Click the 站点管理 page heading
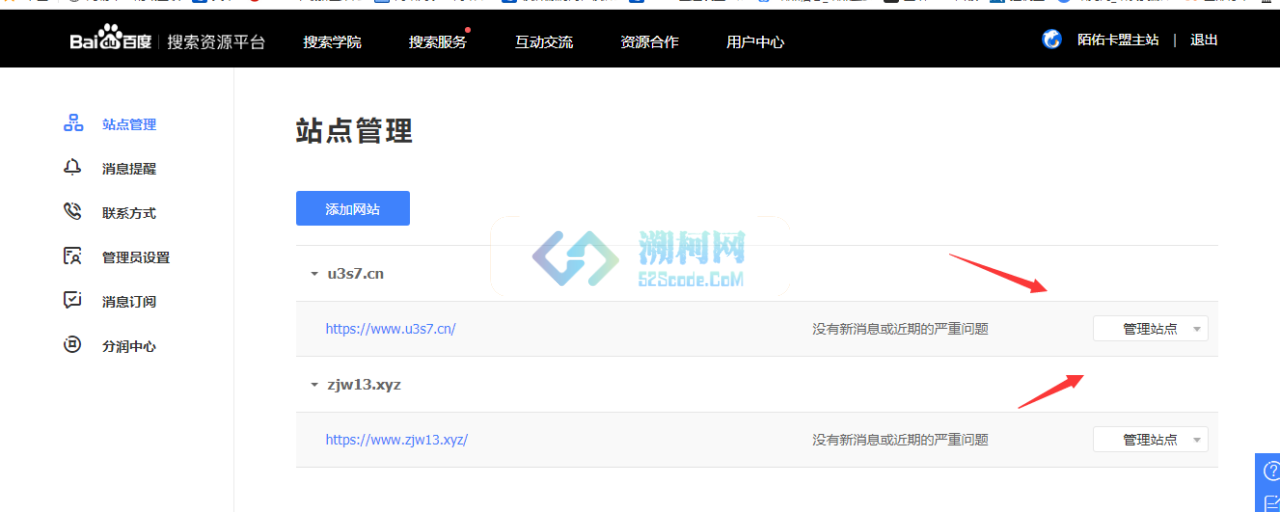 [354, 130]
